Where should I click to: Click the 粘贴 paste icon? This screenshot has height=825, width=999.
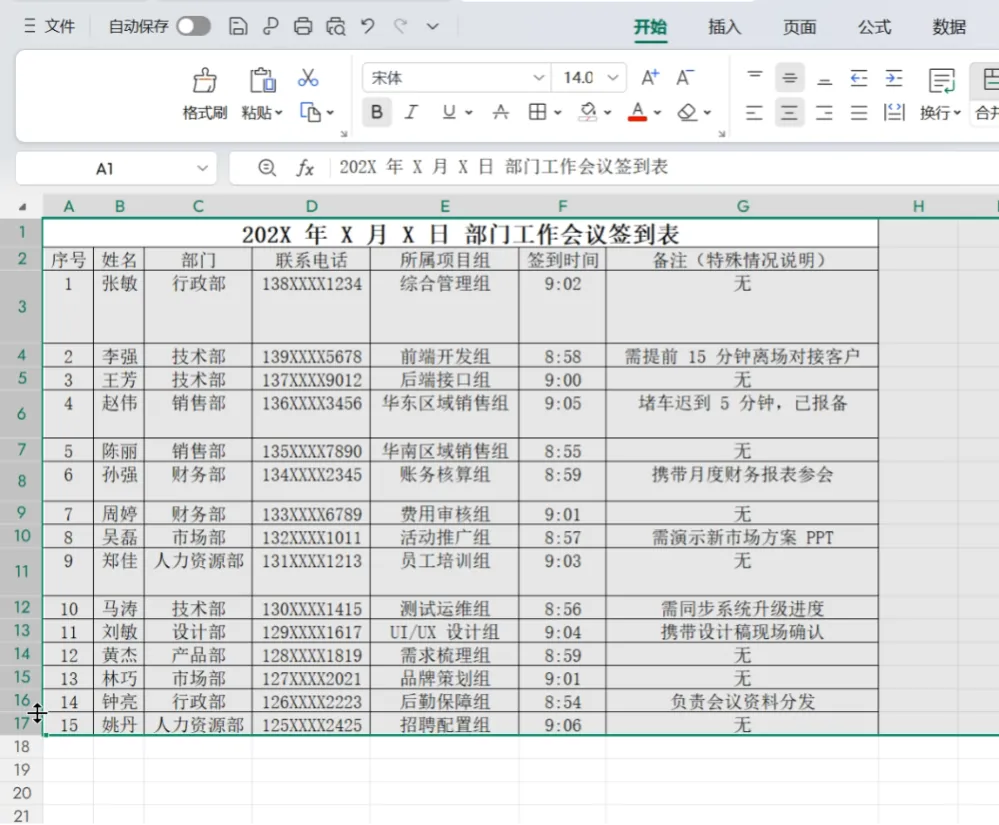pos(262,81)
